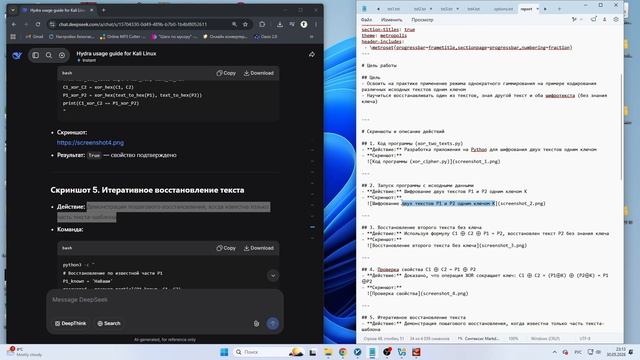
Task: Bookmark this page with the star icon
Action: click(x=245, y=24)
